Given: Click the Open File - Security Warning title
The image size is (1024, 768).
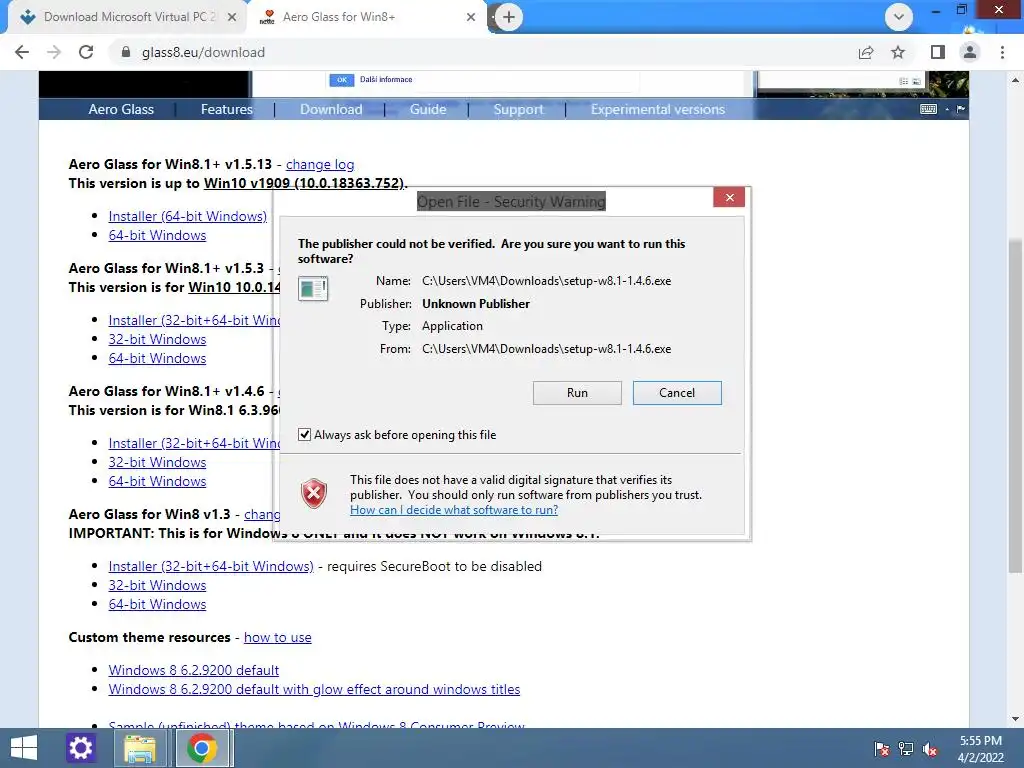Looking at the screenshot, I should 511,202.
